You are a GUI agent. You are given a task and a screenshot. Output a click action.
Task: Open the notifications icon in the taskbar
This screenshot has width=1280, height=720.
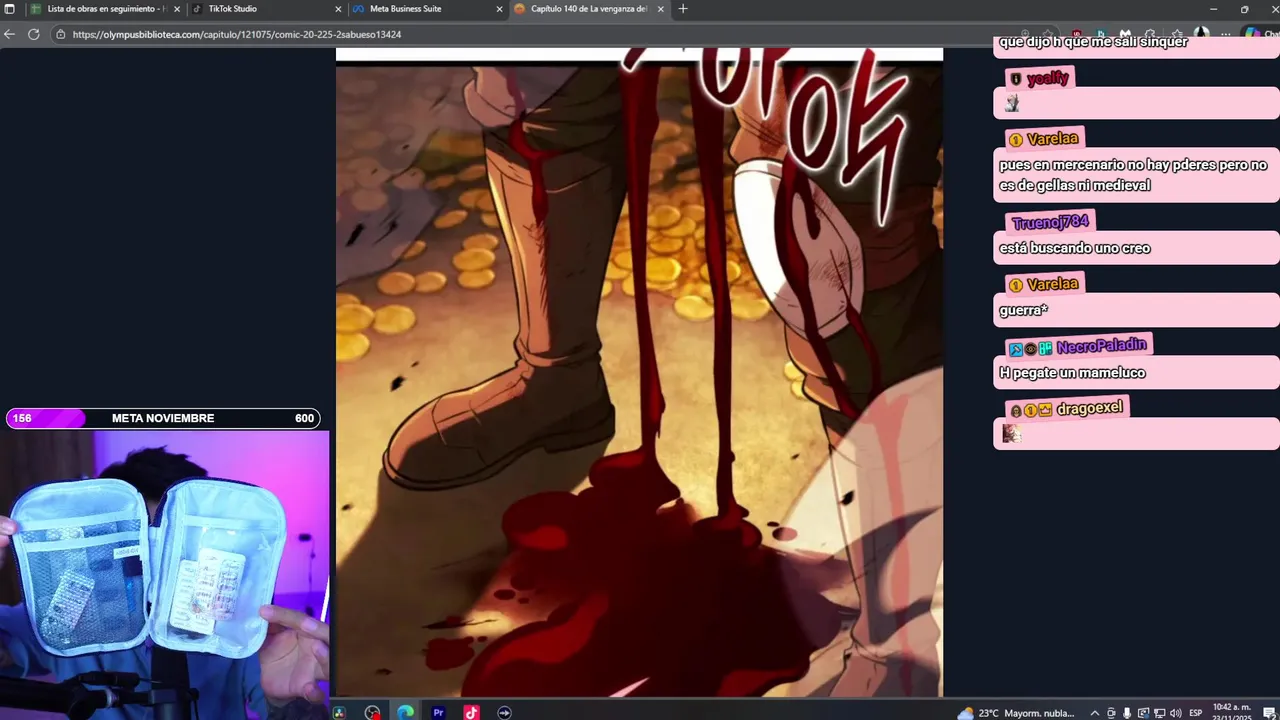point(1268,713)
